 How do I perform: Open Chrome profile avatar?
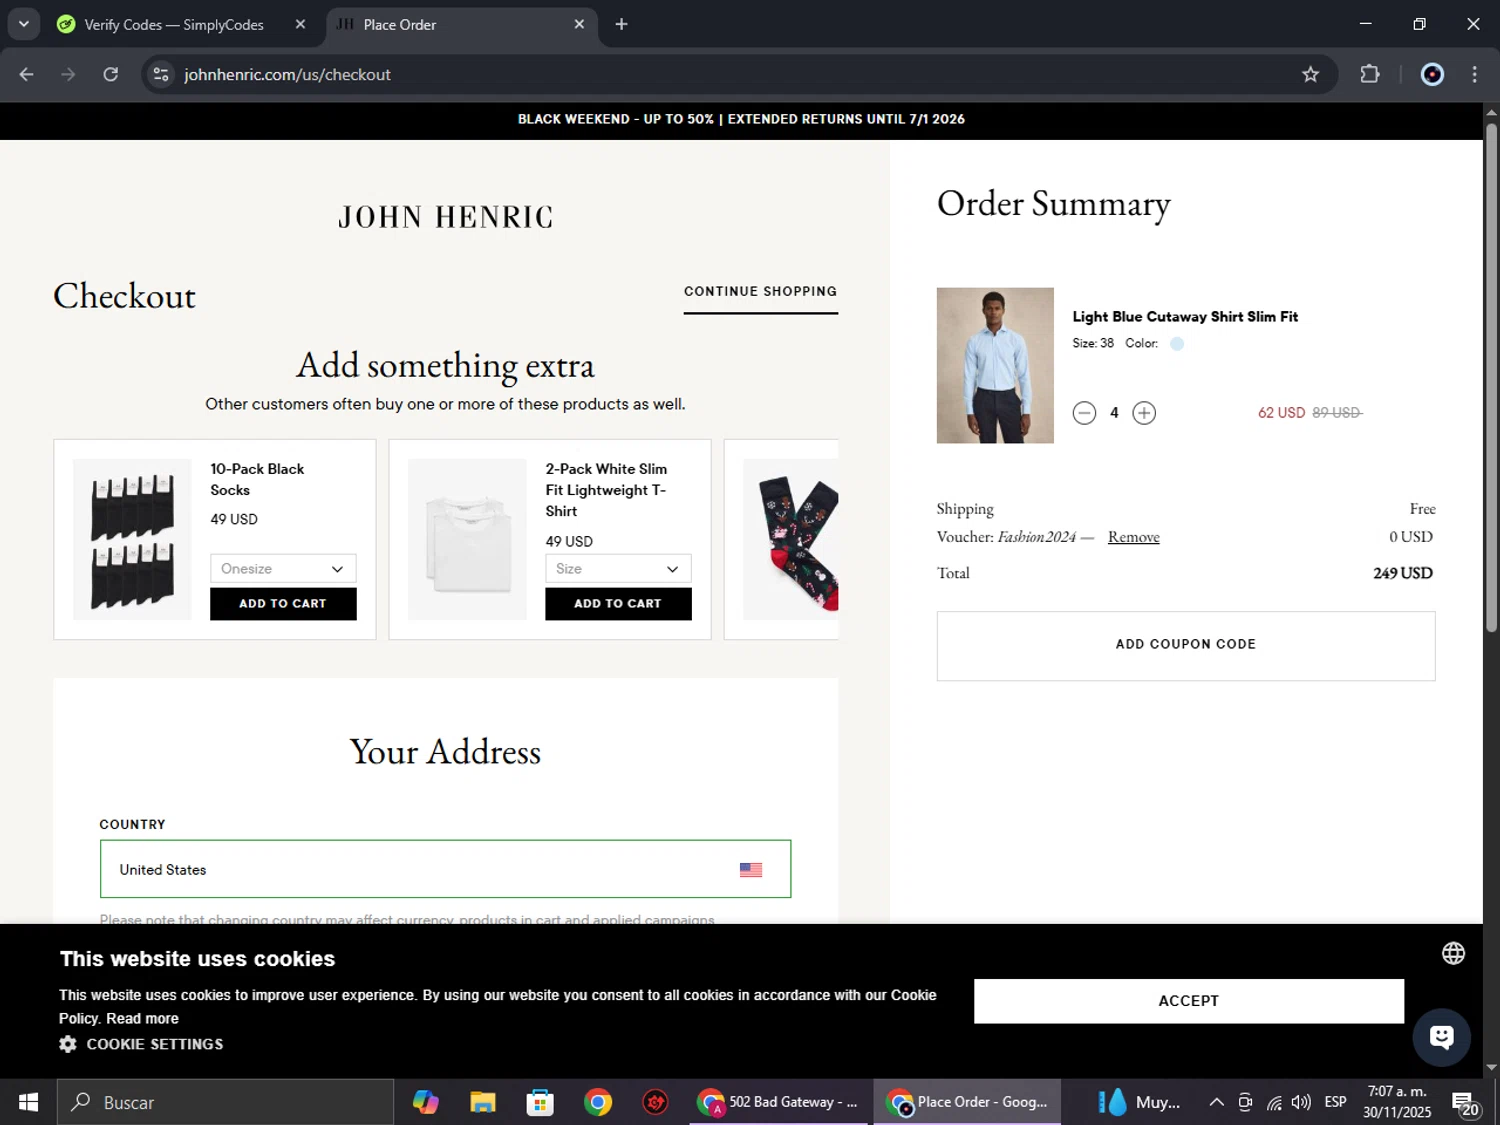[x=1432, y=74]
